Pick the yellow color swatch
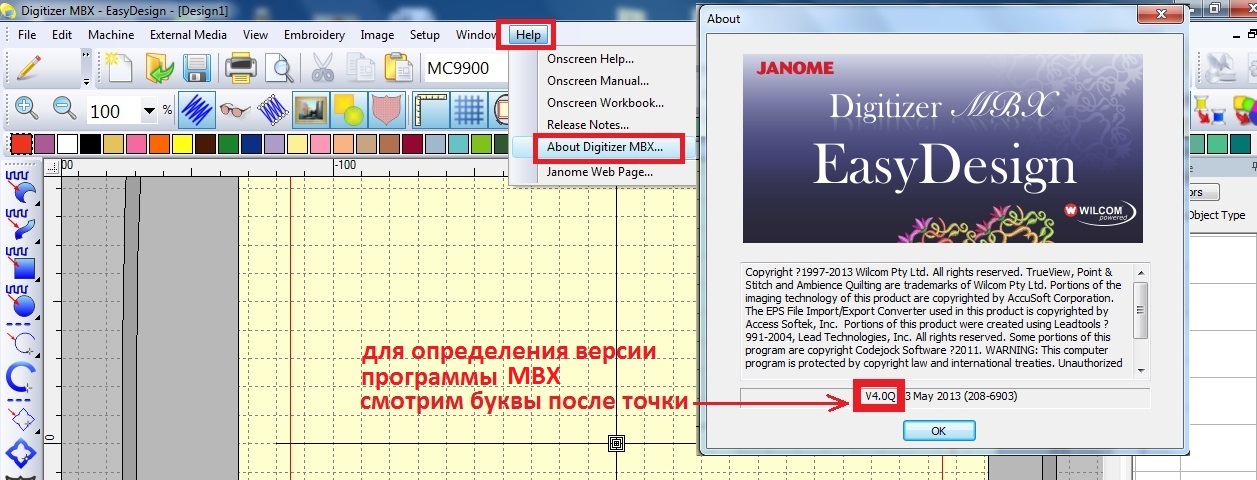This screenshot has width=1257, height=480. tap(182, 144)
